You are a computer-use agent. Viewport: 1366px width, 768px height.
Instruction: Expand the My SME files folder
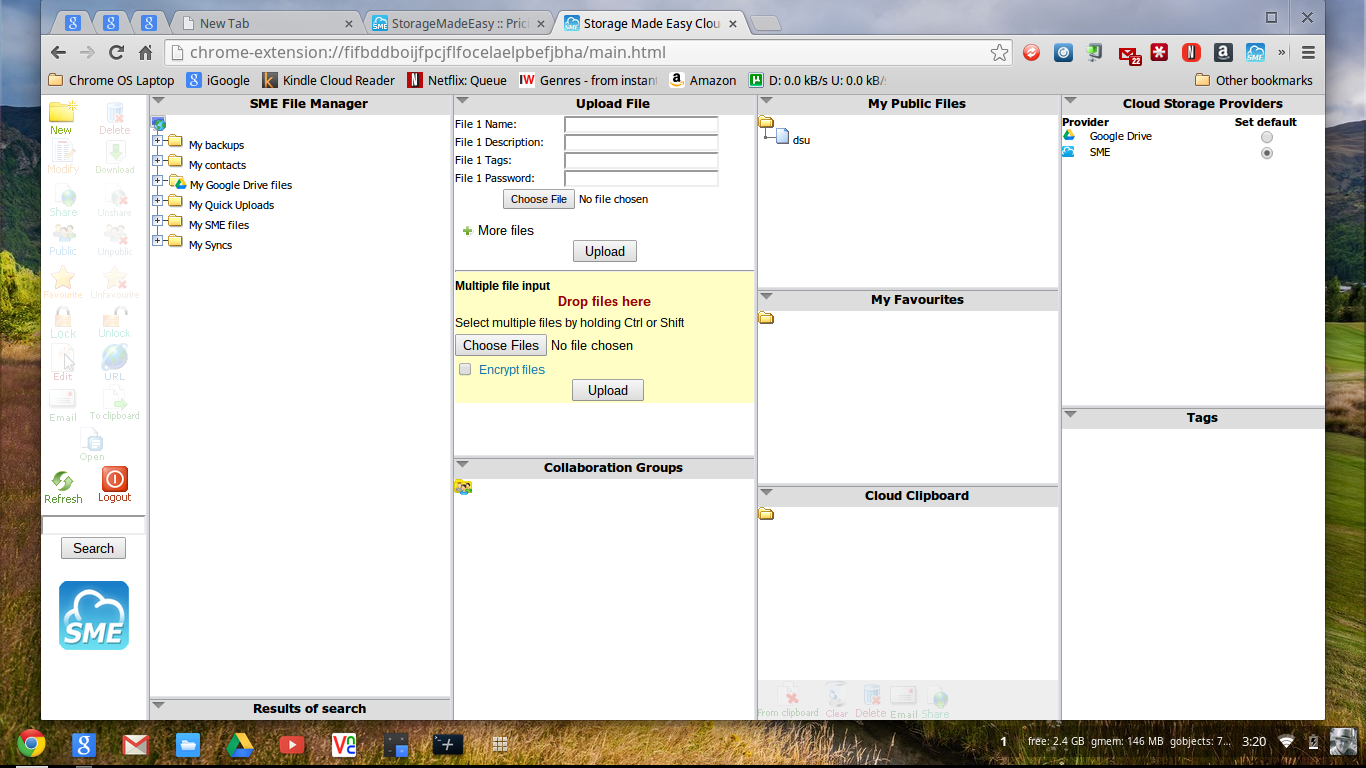tap(158, 220)
